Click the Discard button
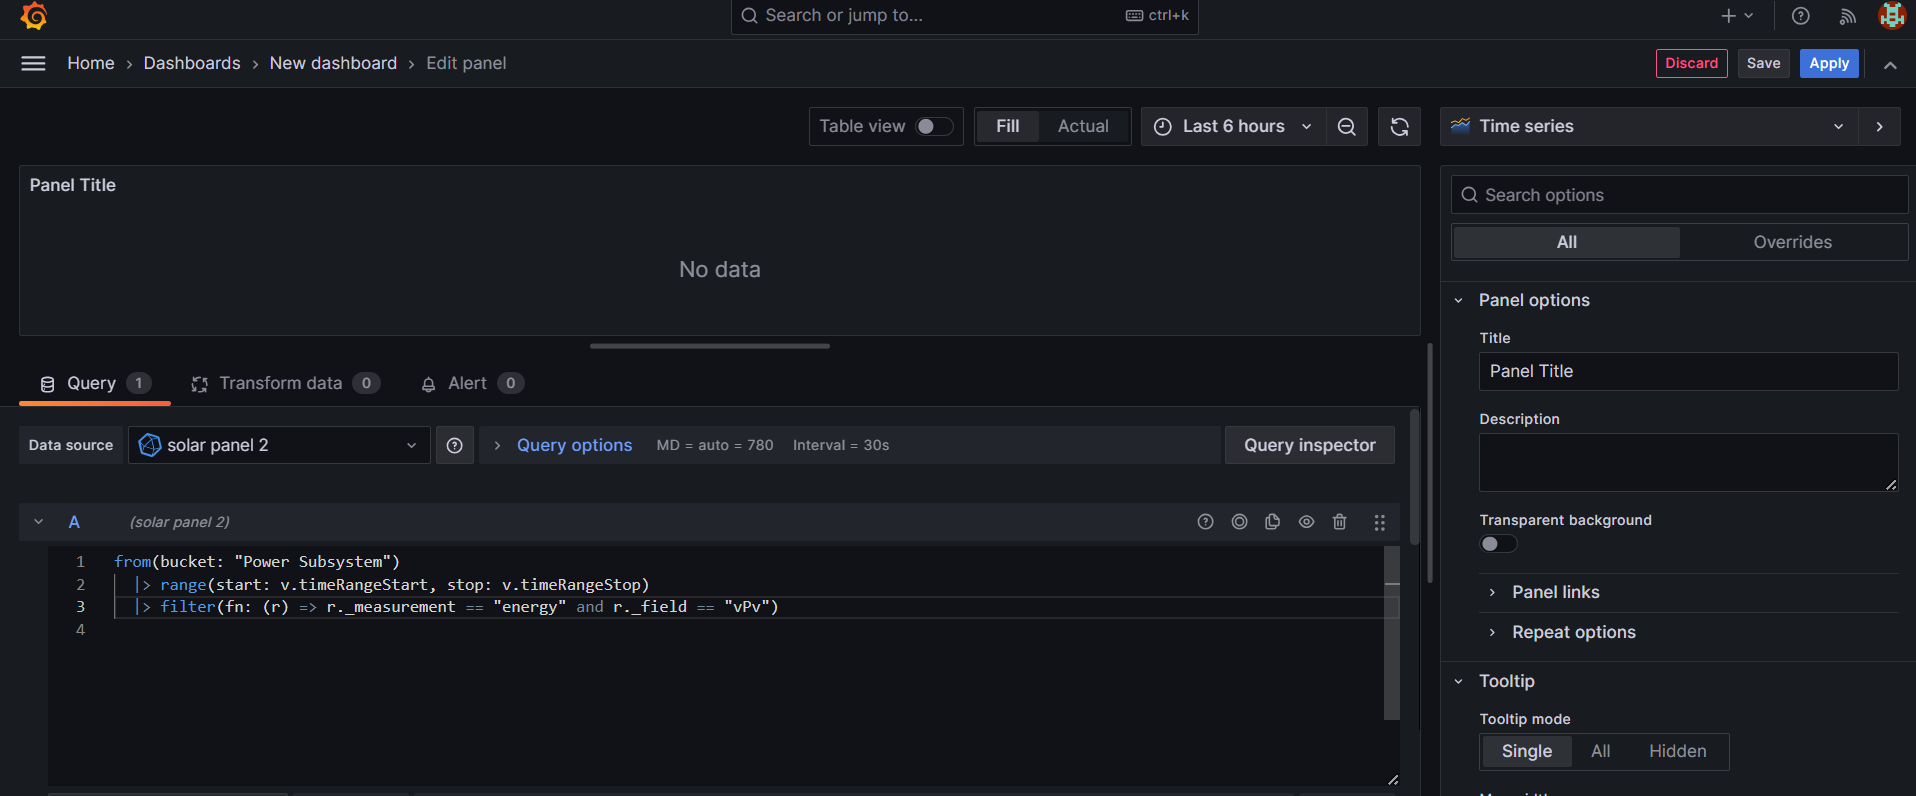The width and height of the screenshot is (1916, 796). tap(1691, 63)
